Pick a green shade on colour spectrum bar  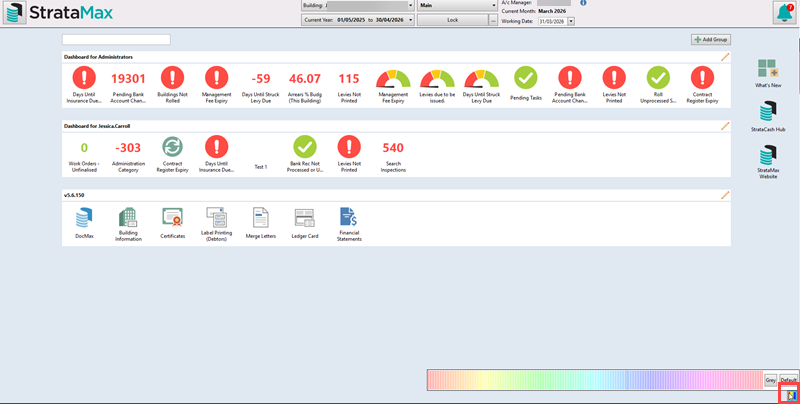(x=541, y=380)
